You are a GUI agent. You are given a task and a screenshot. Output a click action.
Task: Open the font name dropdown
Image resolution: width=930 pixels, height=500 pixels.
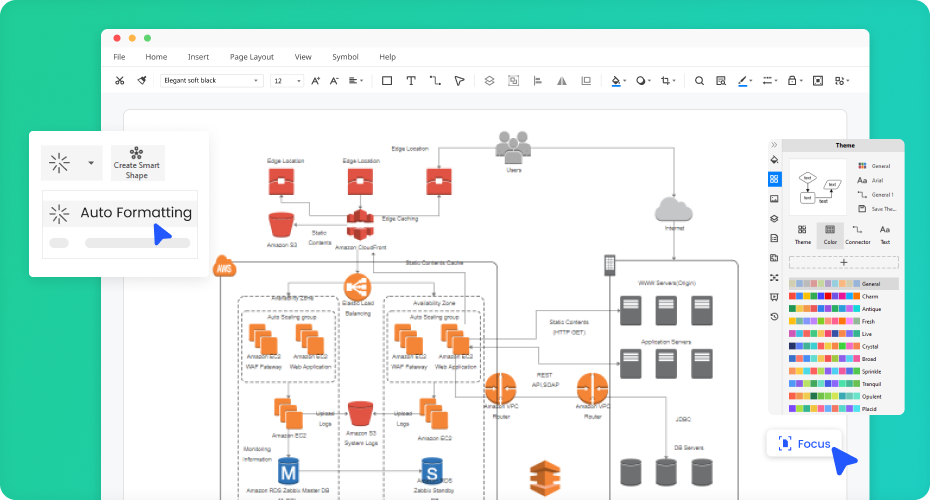coord(211,81)
